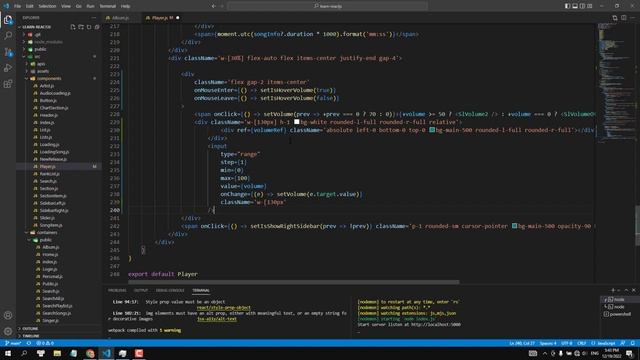Open Source Control view in activity bar
640x360 pixels.
8,52
